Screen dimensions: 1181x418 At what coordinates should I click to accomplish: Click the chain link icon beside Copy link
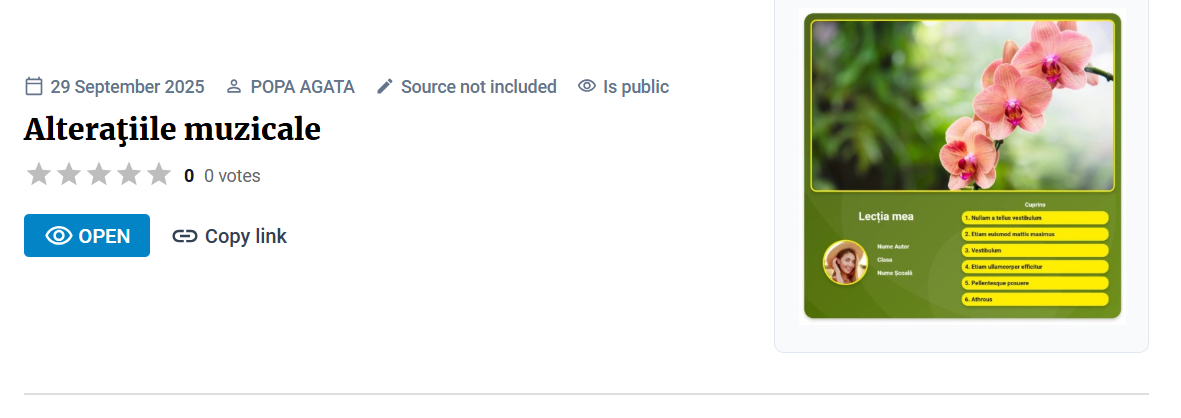click(184, 236)
